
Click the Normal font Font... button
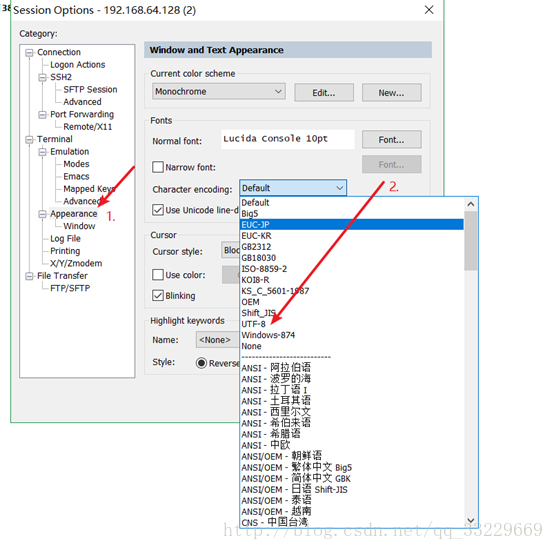pyautogui.click(x=391, y=140)
